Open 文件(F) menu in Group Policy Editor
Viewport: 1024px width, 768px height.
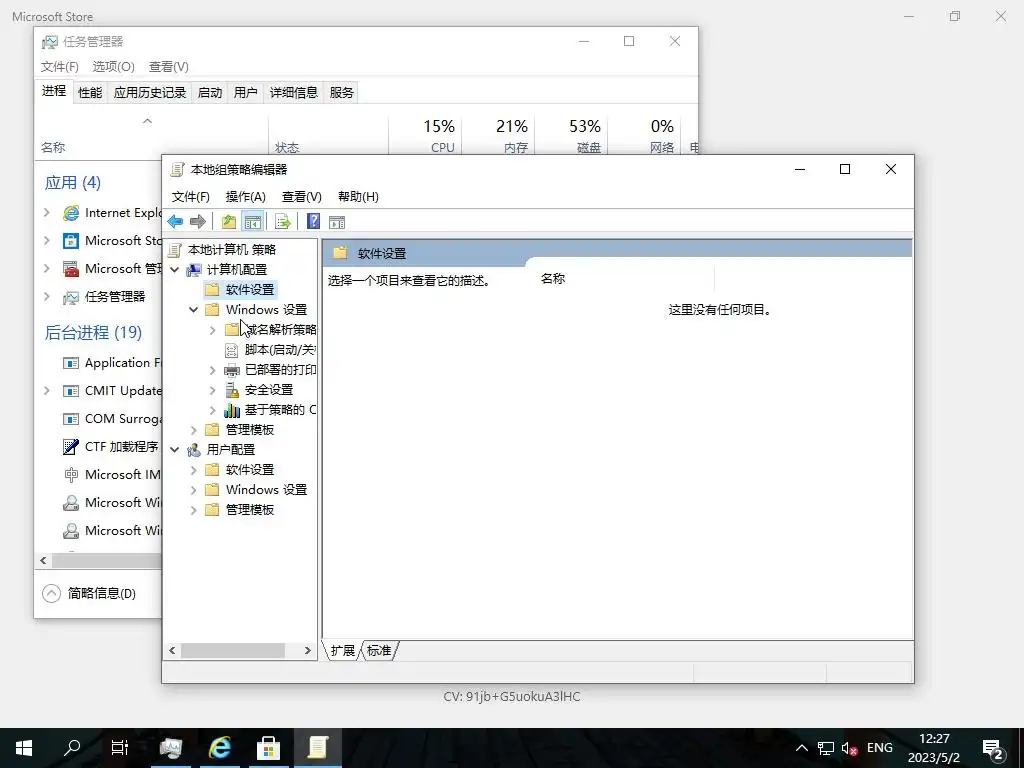point(191,197)
